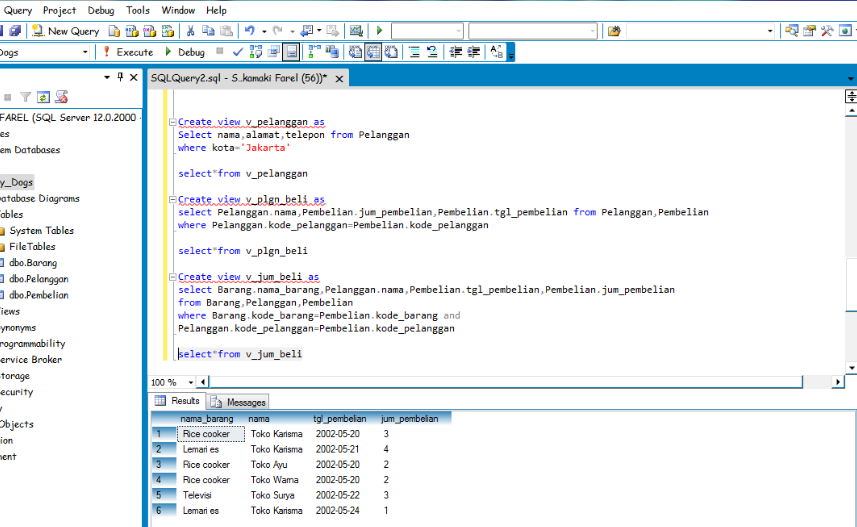This screenshot has width=857, height=527.
Task: Click the Query Options icon
Action: tap(274, 52)
